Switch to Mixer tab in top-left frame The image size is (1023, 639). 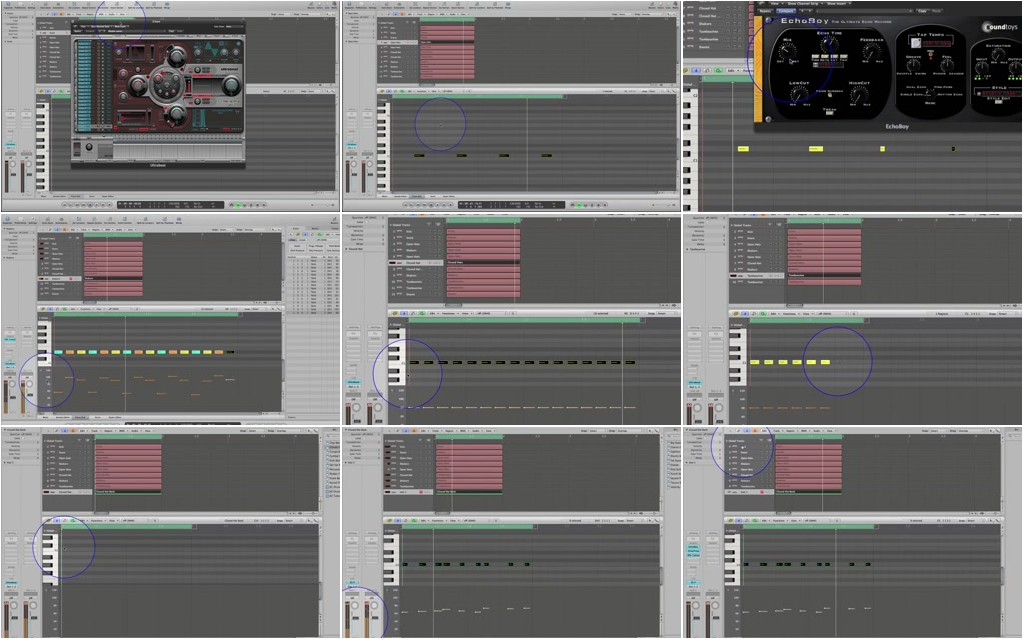click(x=44, y=196)
